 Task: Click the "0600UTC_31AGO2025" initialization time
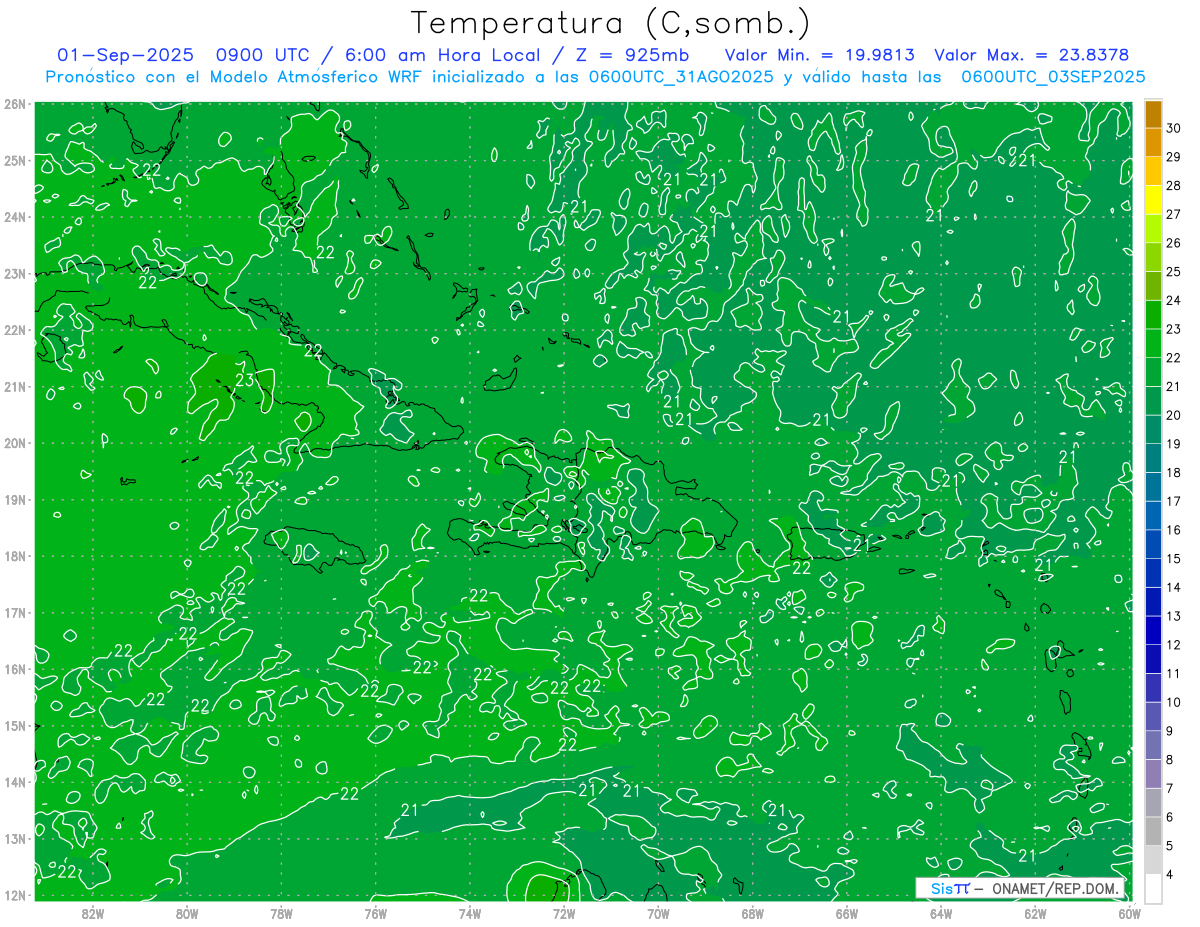681,77
